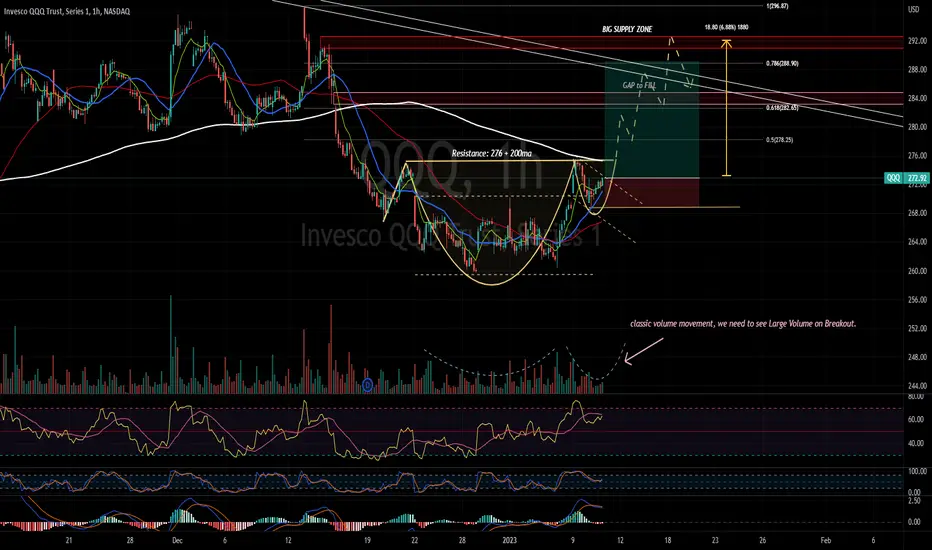The width and height of the screenshot is (932, 550).
Task: Select the Fibonacci level label '0.5(278.25)'
Action: 779,140
